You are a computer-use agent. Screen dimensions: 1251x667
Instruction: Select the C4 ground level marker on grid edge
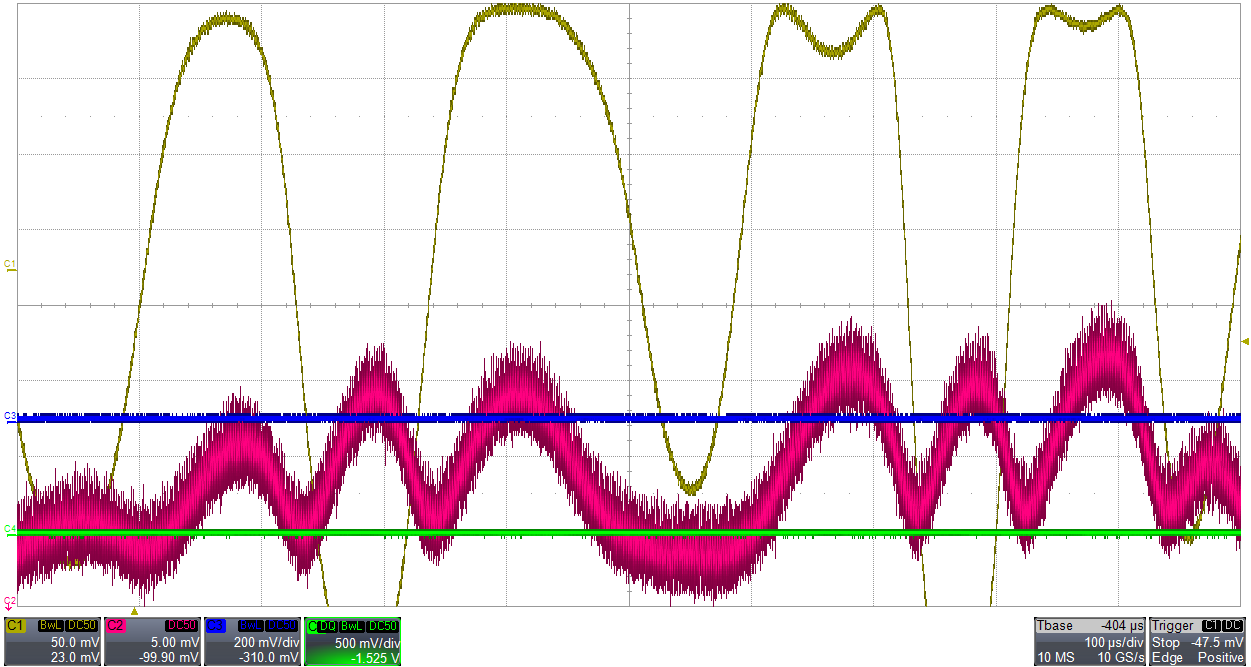10,529
